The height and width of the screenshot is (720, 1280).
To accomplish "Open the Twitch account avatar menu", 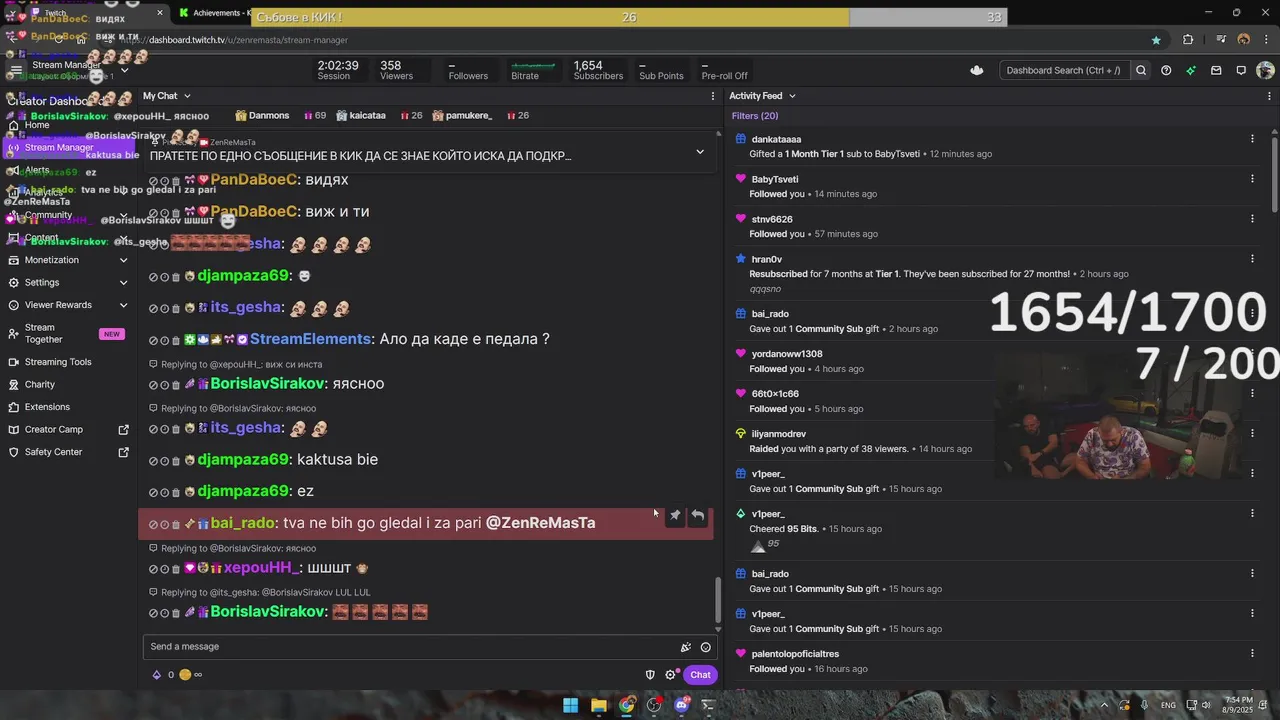I will point(1265,70).
